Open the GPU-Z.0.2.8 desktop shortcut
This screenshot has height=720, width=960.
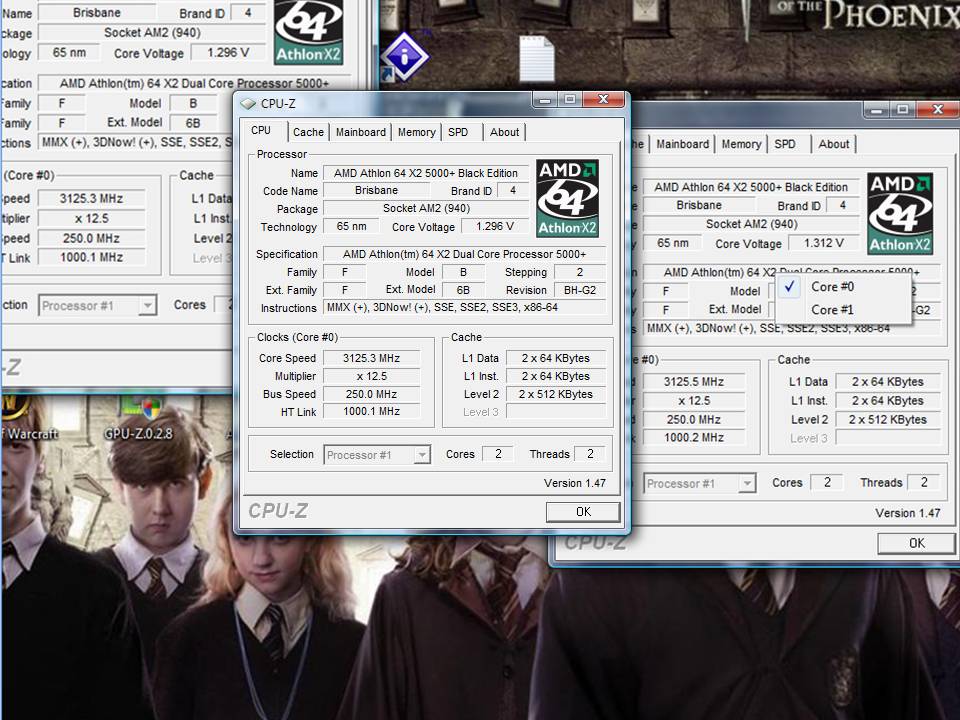[138, 418]
